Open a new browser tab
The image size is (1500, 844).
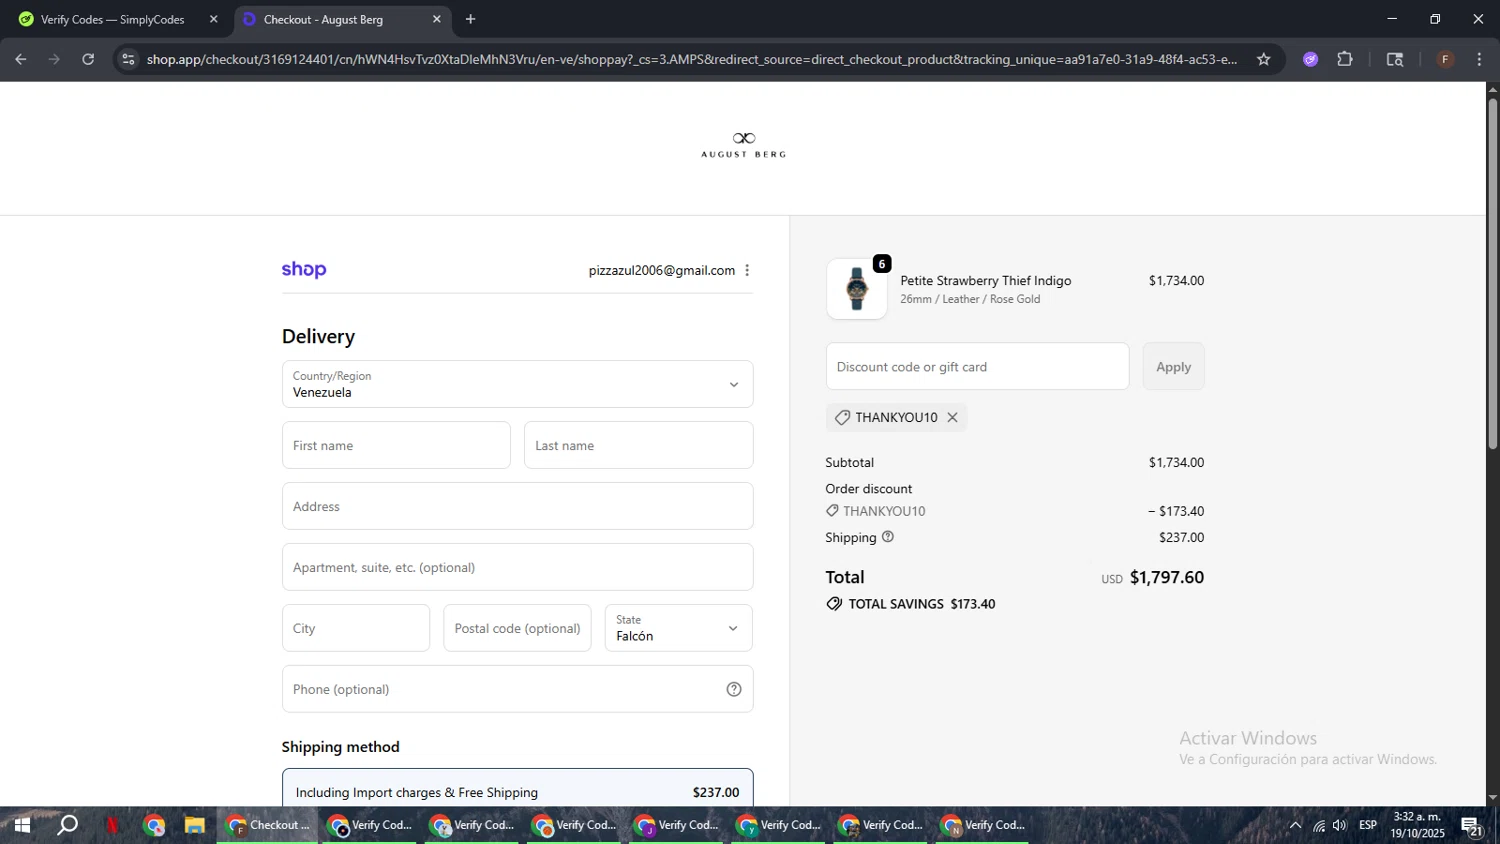point(470,19)
